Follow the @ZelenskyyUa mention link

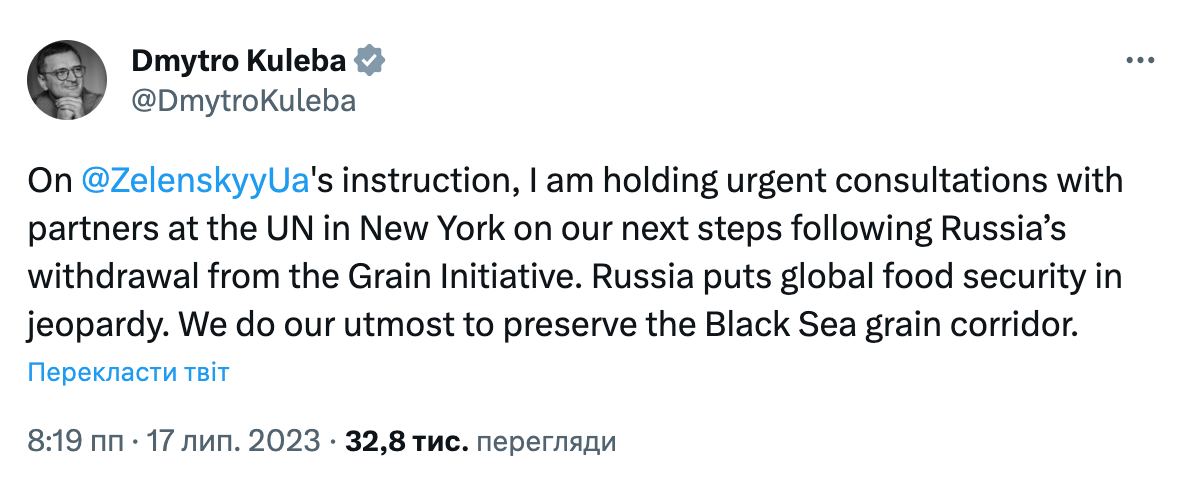pos(189,183)
